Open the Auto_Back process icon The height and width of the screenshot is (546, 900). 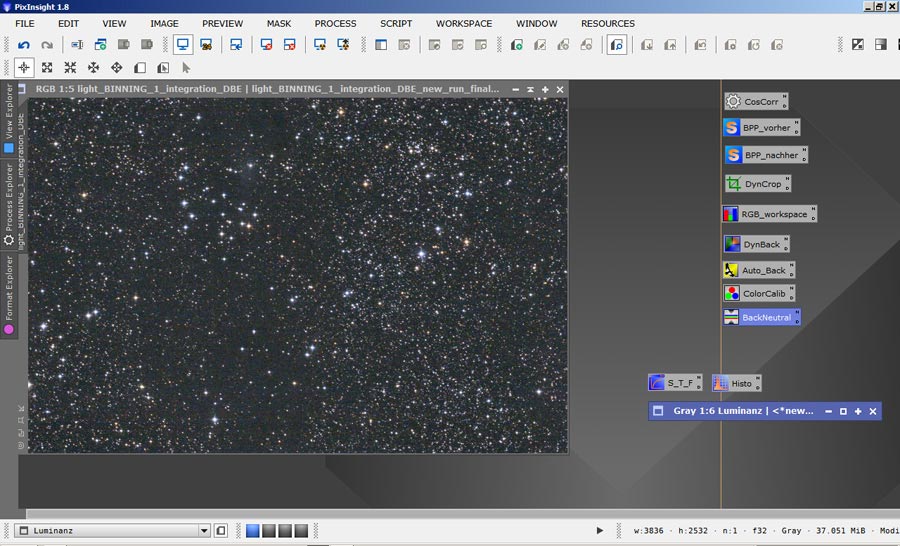(x=759, y=270)
